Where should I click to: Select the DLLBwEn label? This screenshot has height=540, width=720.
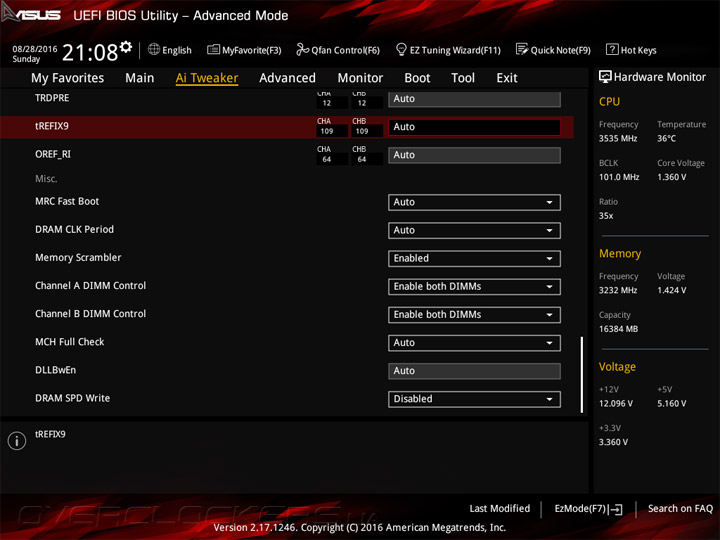click(56, 370)
